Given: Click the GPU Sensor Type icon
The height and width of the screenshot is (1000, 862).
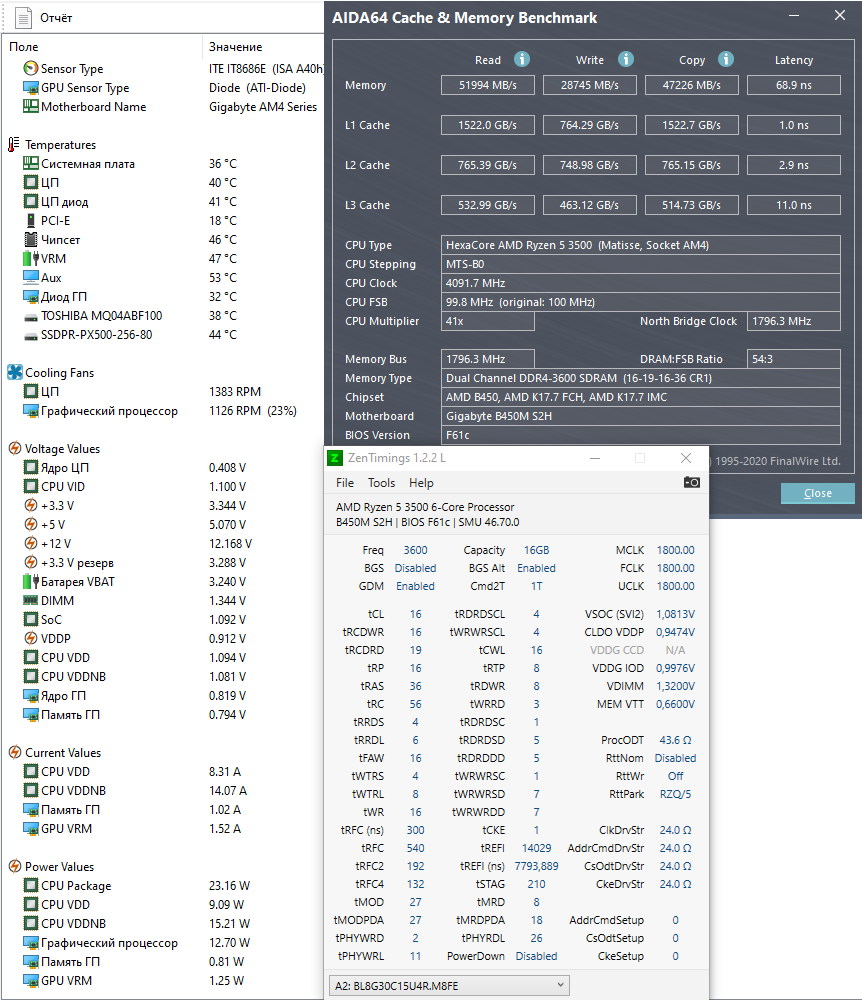Looking at the screenshot, I should pyautogui.click(x=30, y=87).
